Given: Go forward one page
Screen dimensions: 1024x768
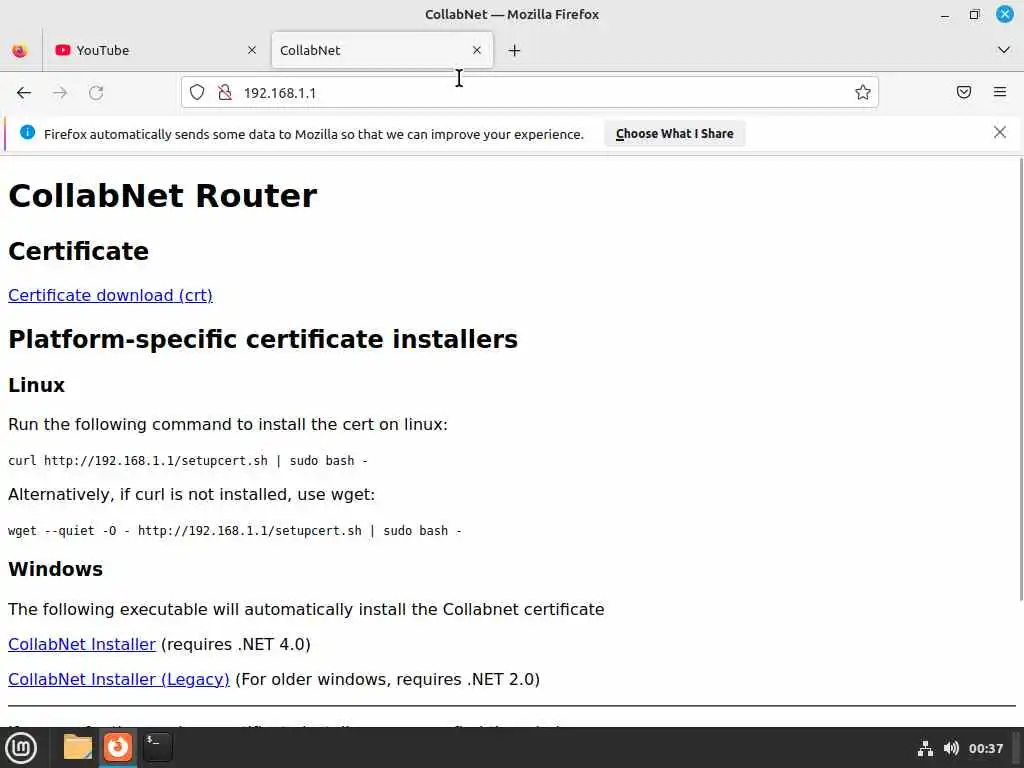Looking at the screenshot, I should [60, 93].
